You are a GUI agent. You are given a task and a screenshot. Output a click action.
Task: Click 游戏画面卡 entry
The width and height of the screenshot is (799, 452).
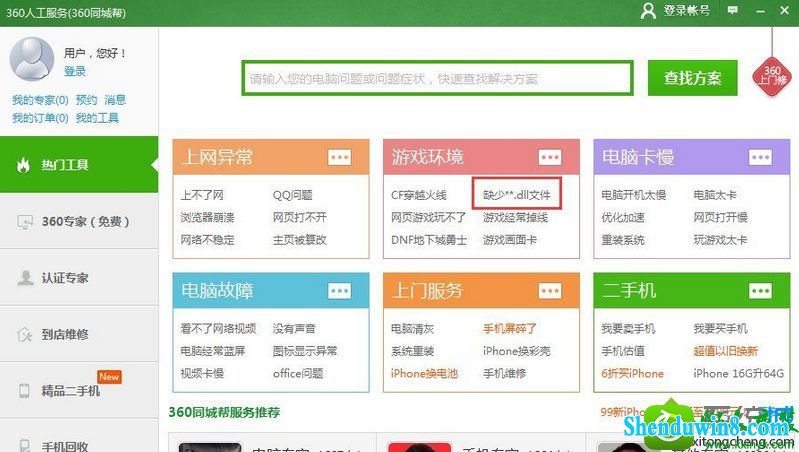coord(510,240)
